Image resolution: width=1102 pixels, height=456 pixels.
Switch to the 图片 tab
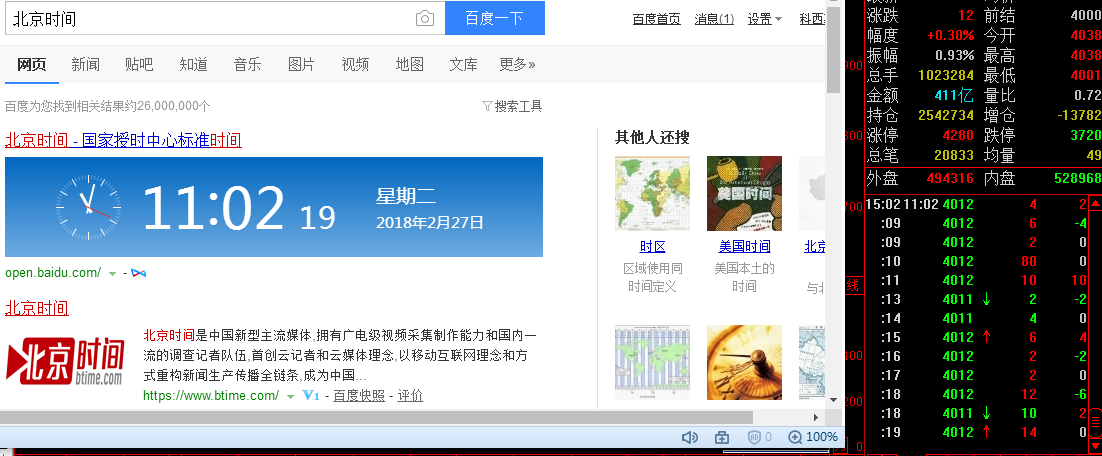click(302, 65)
